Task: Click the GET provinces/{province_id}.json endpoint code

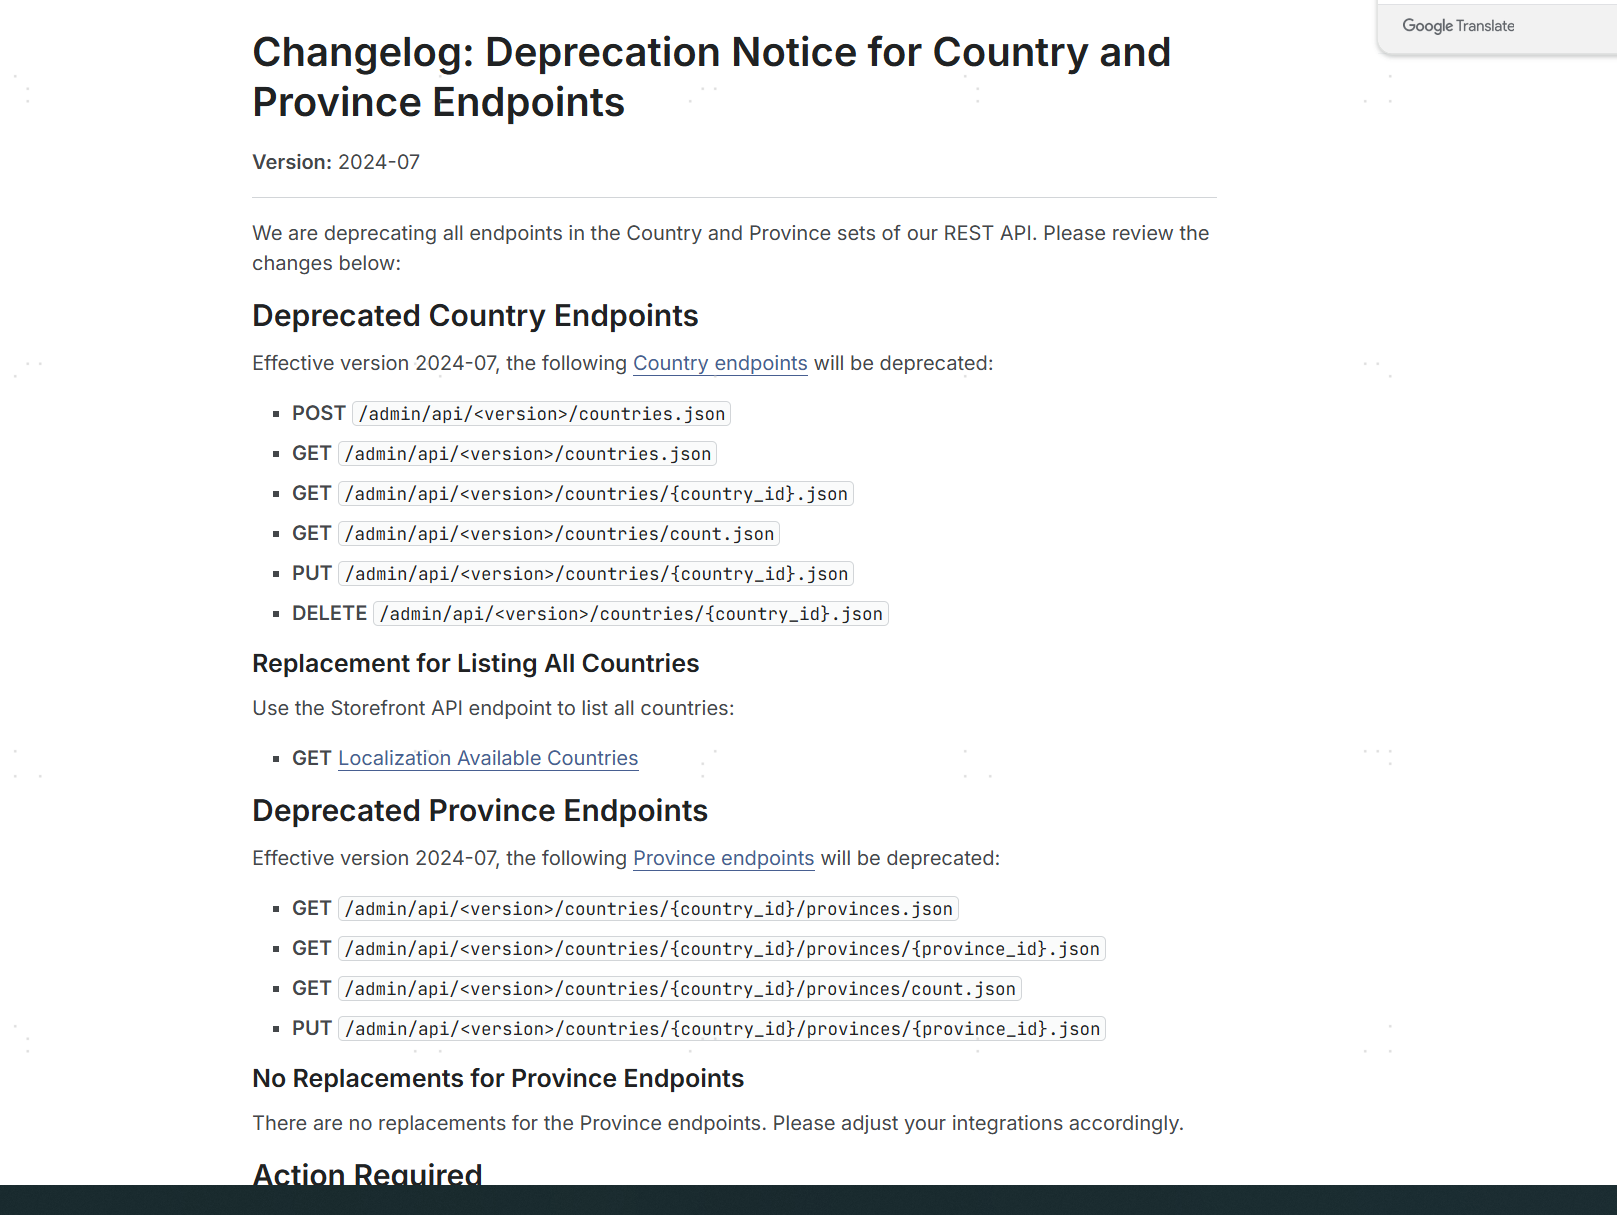Action: [x=722, y=949]
